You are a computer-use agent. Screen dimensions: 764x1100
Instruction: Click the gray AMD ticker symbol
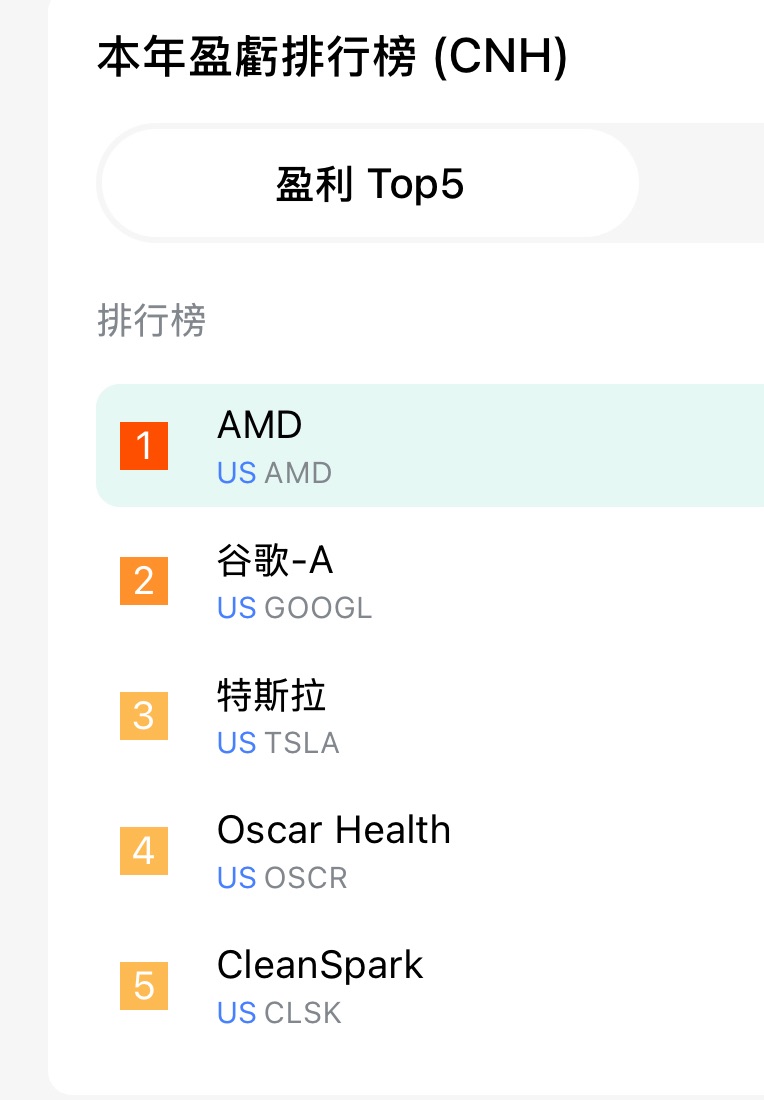[x=298, y=473]
